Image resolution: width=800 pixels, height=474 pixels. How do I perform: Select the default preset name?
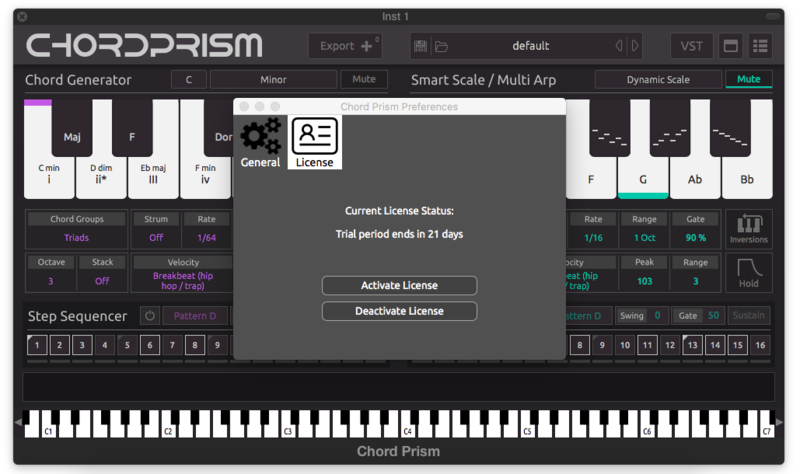[x=531, y=46]
